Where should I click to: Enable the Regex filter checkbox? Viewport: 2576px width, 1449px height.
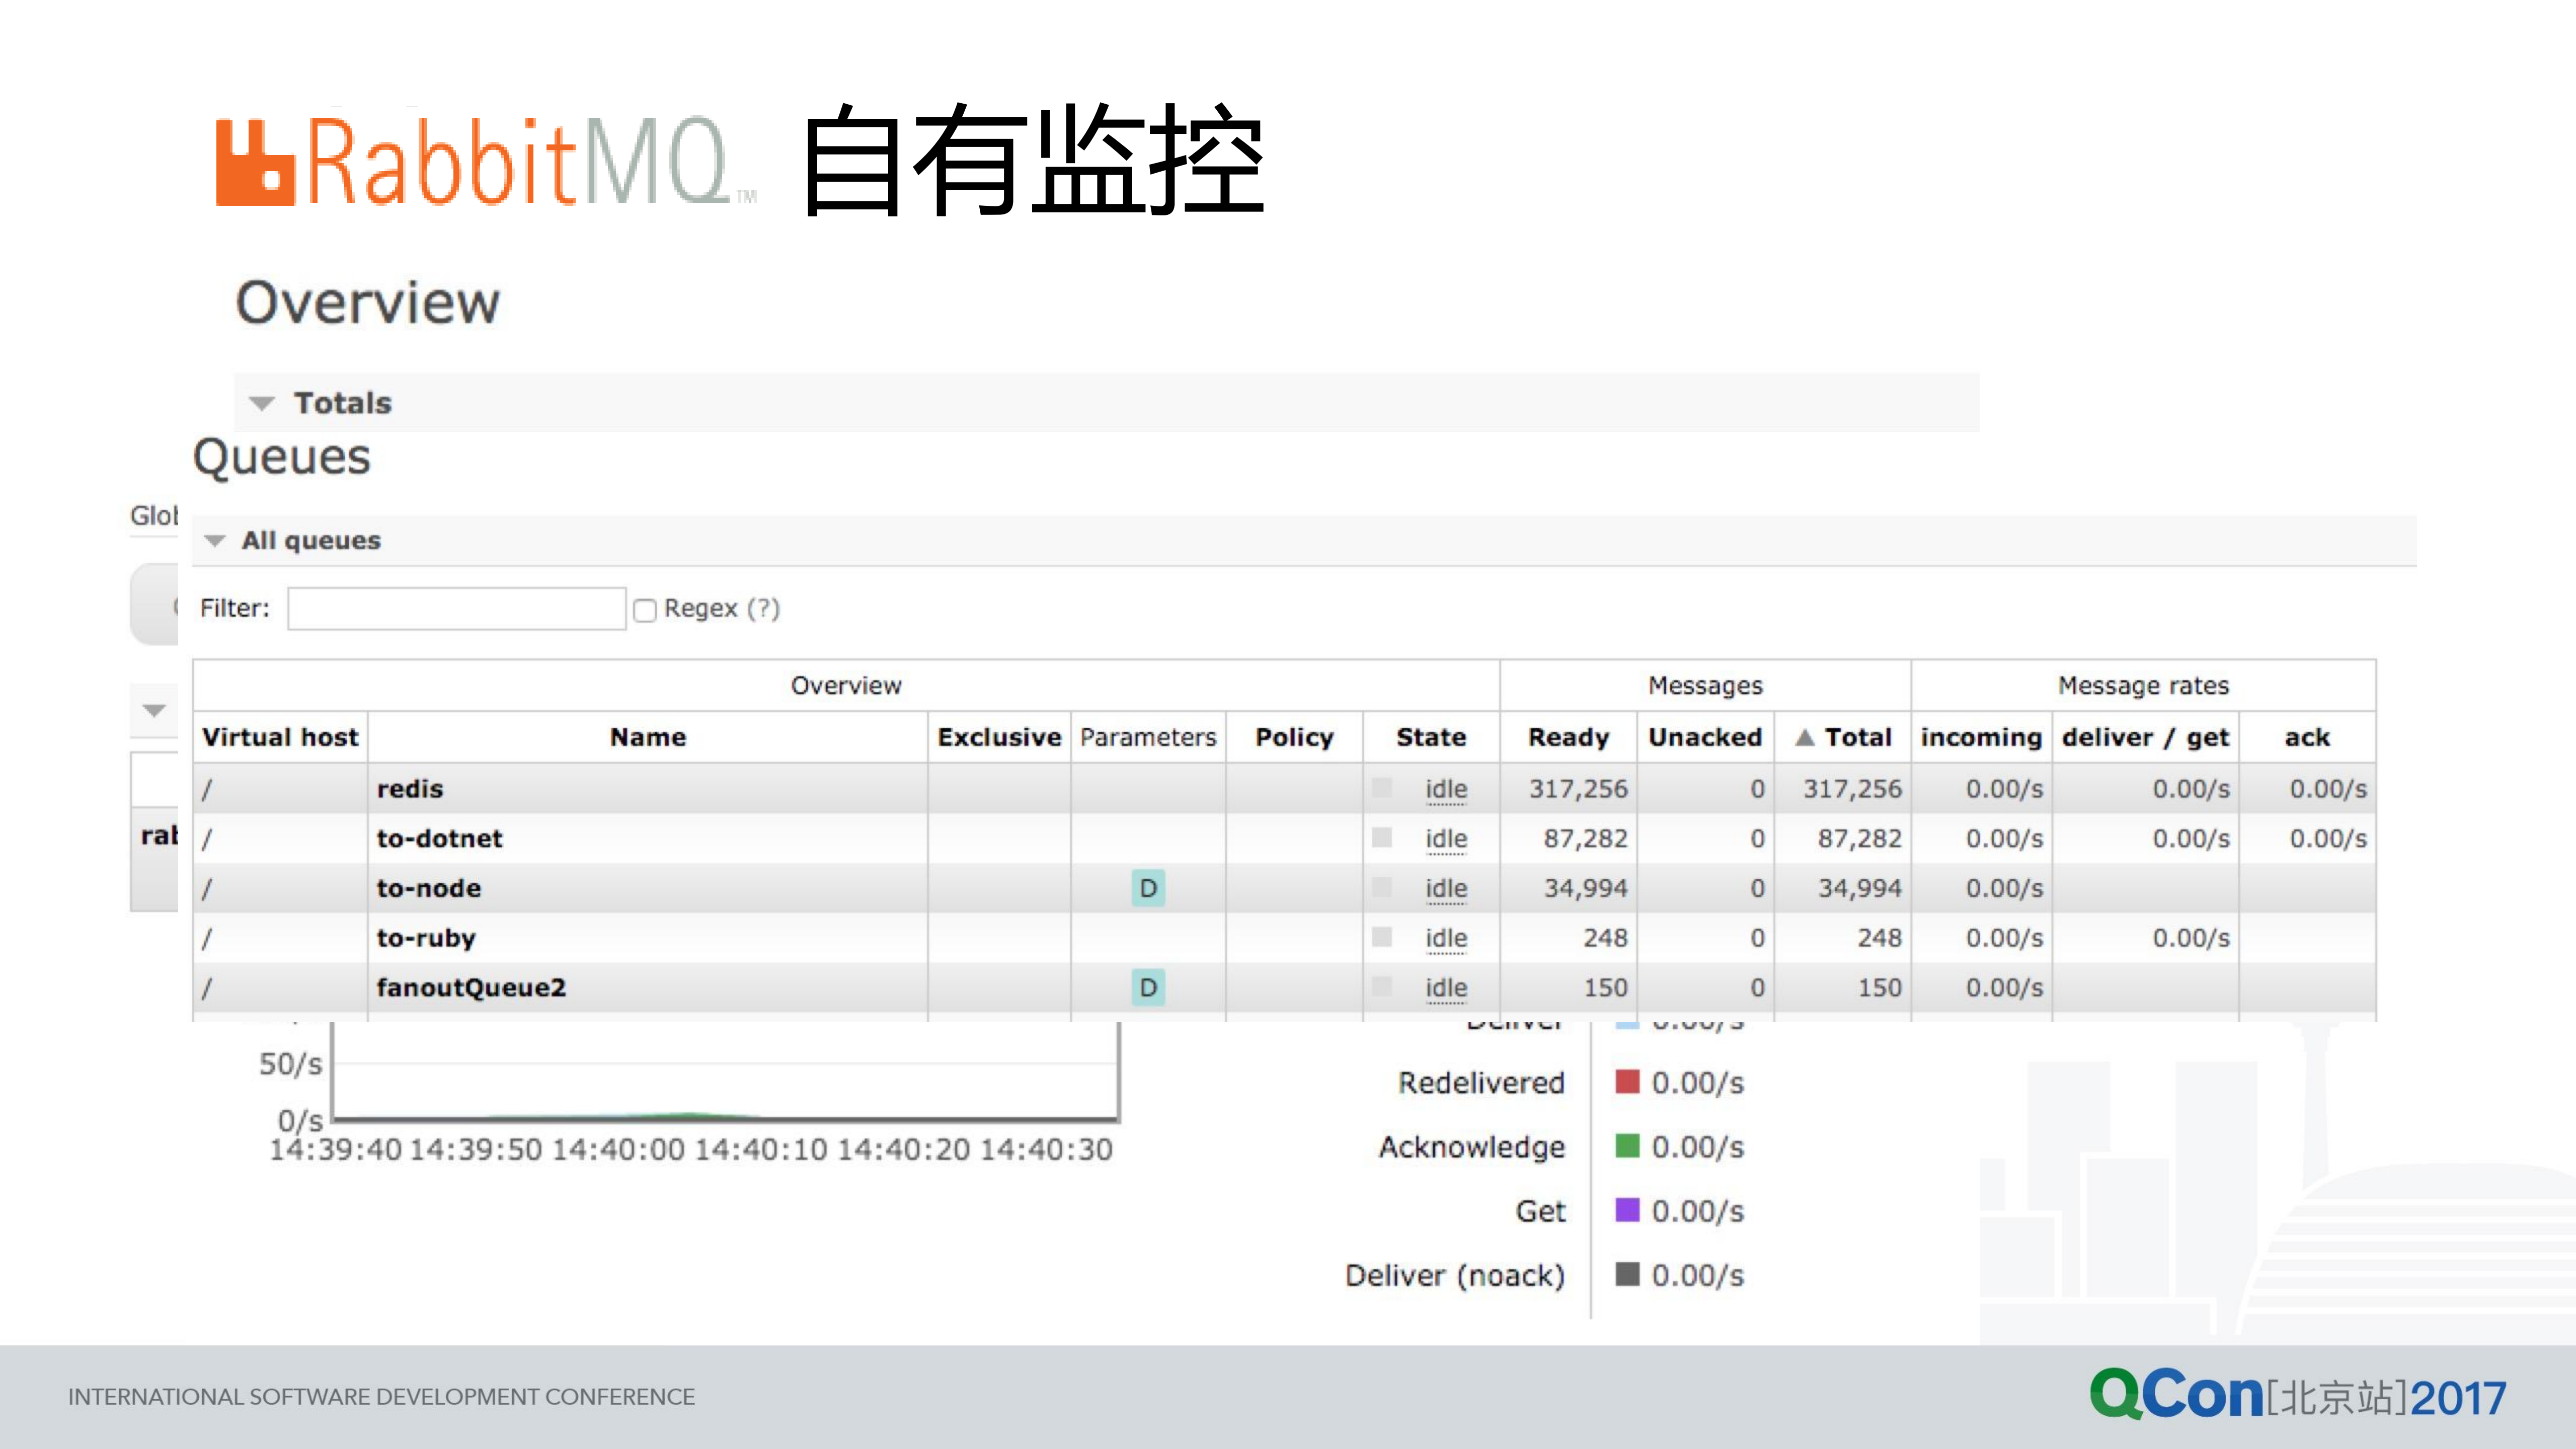click(x=645, y=609)
